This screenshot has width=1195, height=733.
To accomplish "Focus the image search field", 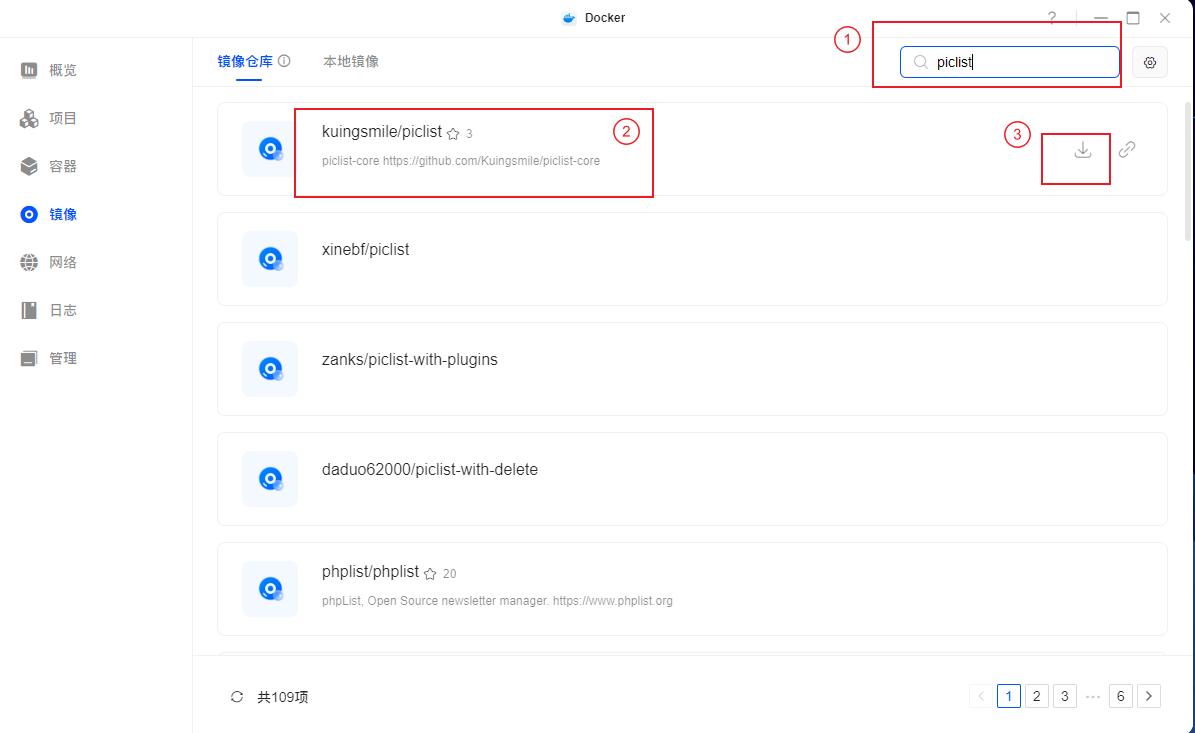I will pyautogui.click(x=1009, y=62).
